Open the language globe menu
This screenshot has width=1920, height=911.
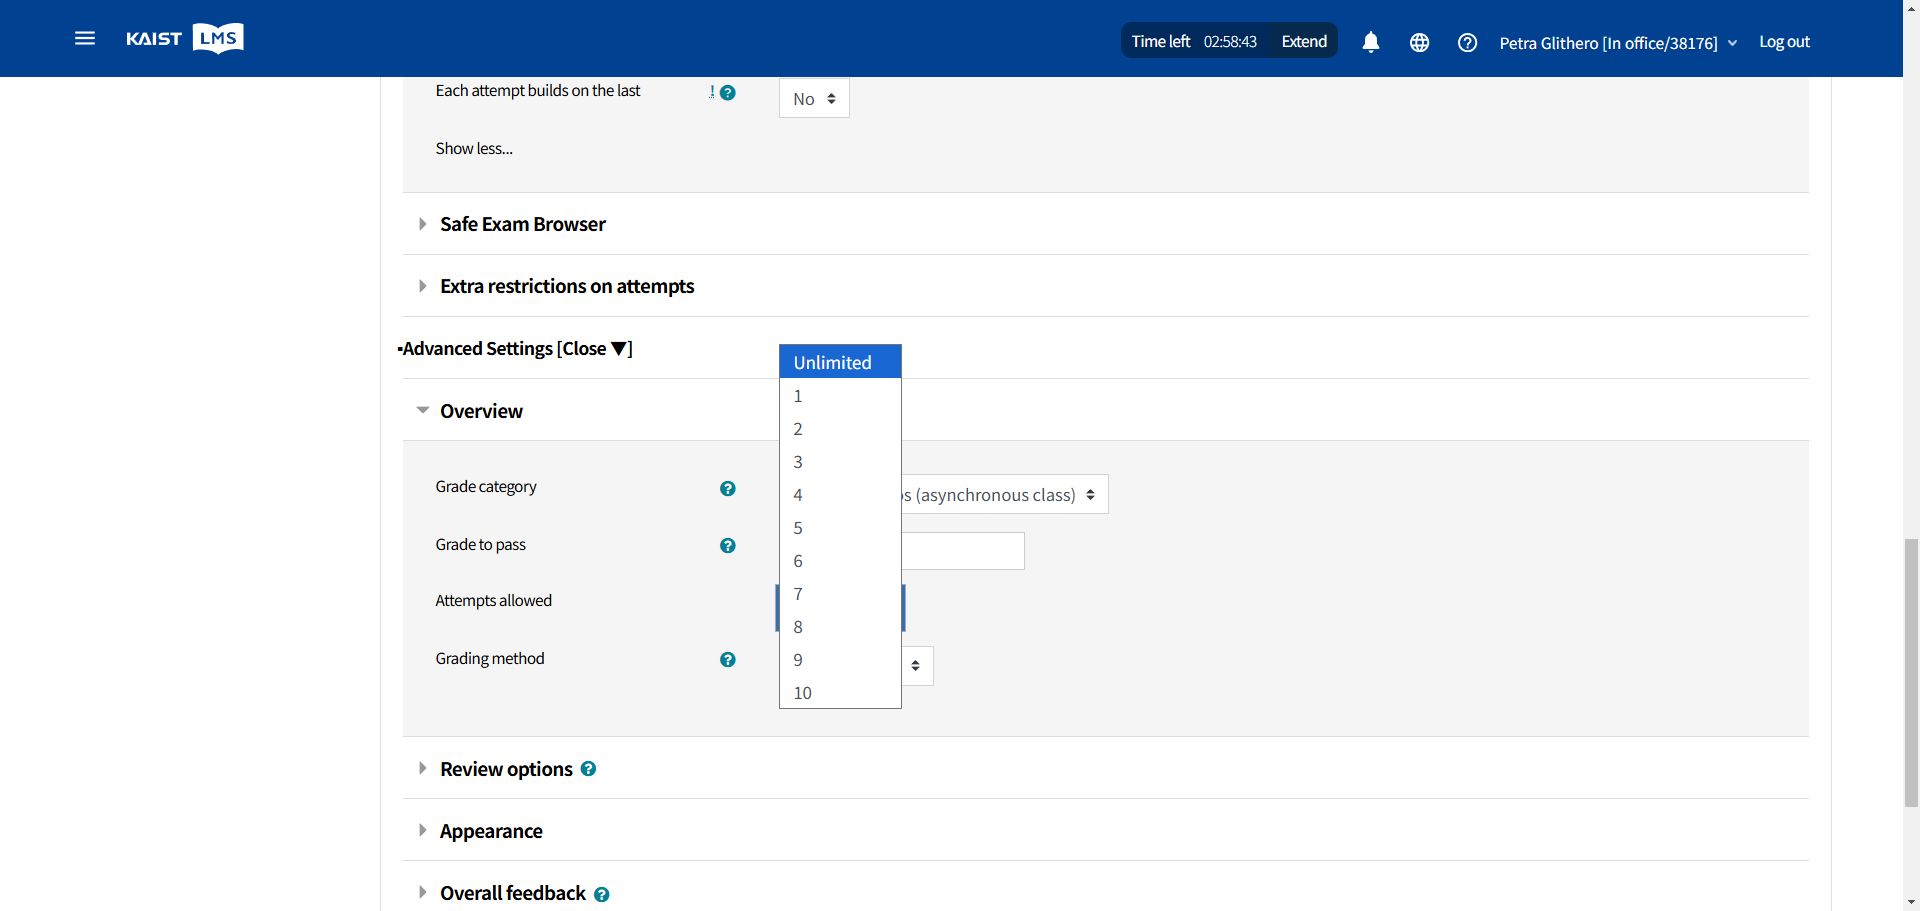1419,42
